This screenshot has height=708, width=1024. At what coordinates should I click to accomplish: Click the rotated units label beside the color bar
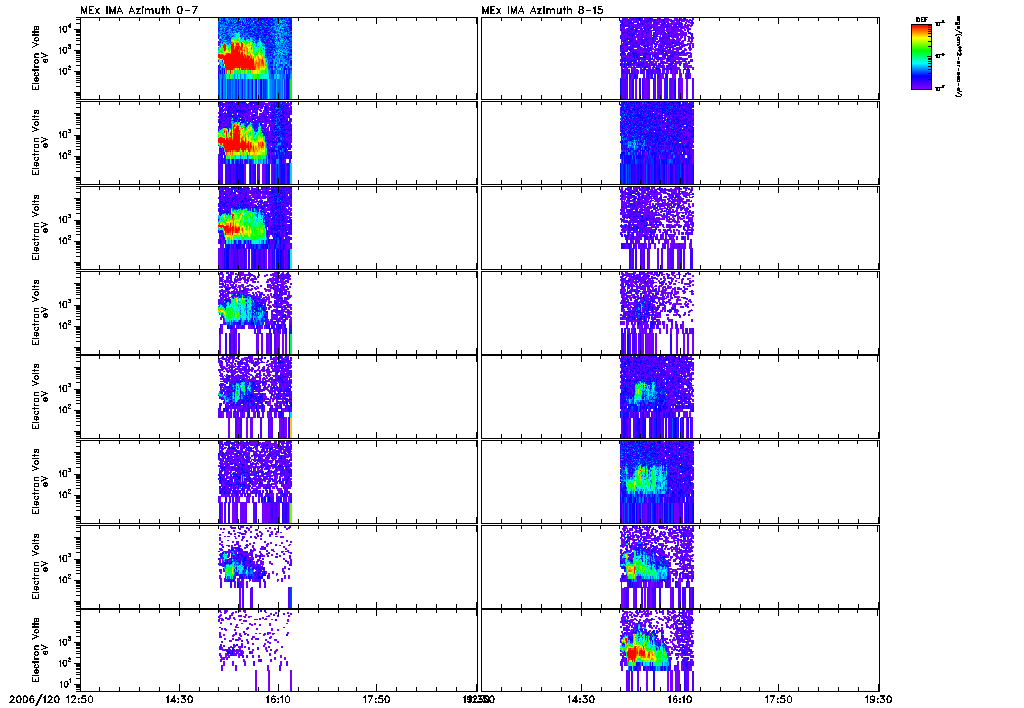coord(957,57)
